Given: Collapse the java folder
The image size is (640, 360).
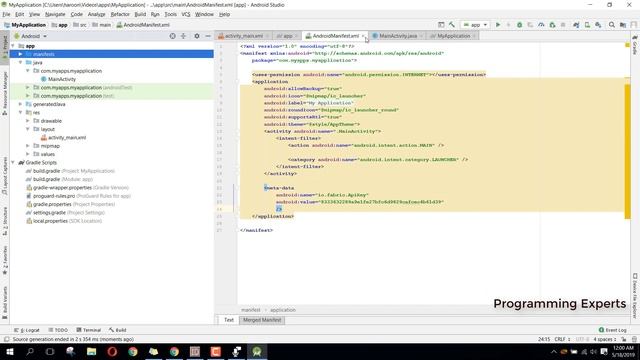Looking at the screenshot, I should pos(20,62).
